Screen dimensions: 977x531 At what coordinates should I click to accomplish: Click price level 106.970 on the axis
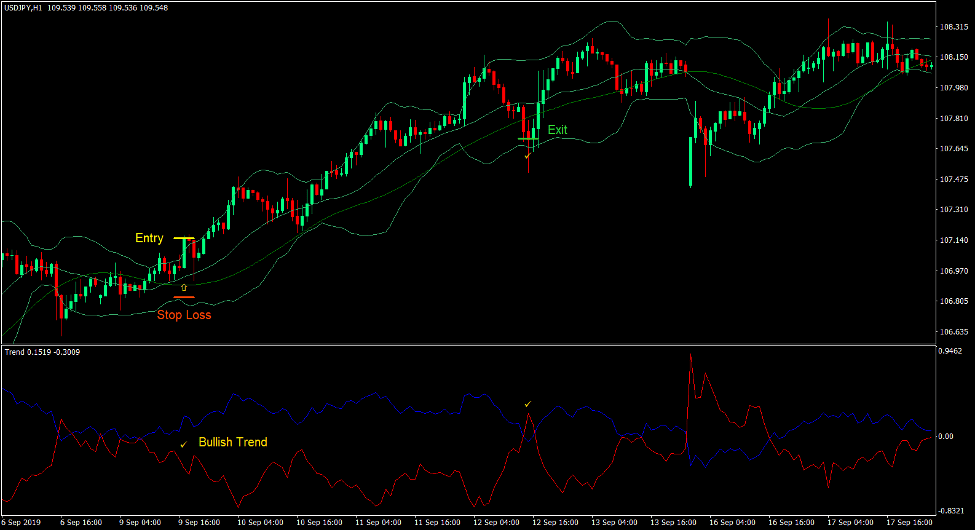tap(953, 271)
